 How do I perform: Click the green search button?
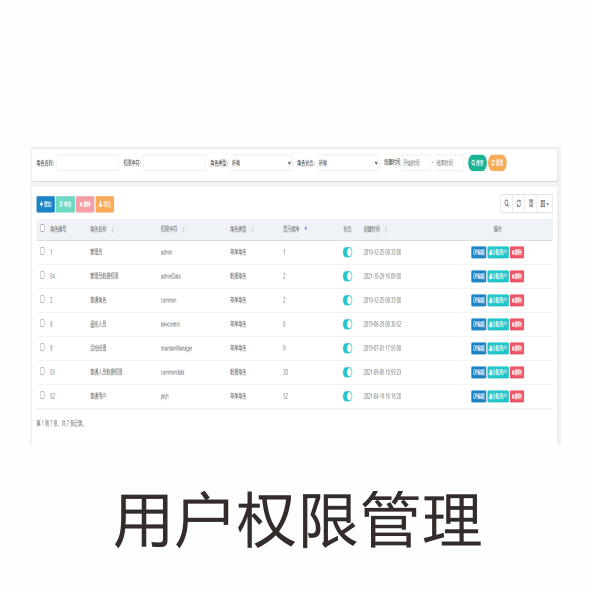477,163
